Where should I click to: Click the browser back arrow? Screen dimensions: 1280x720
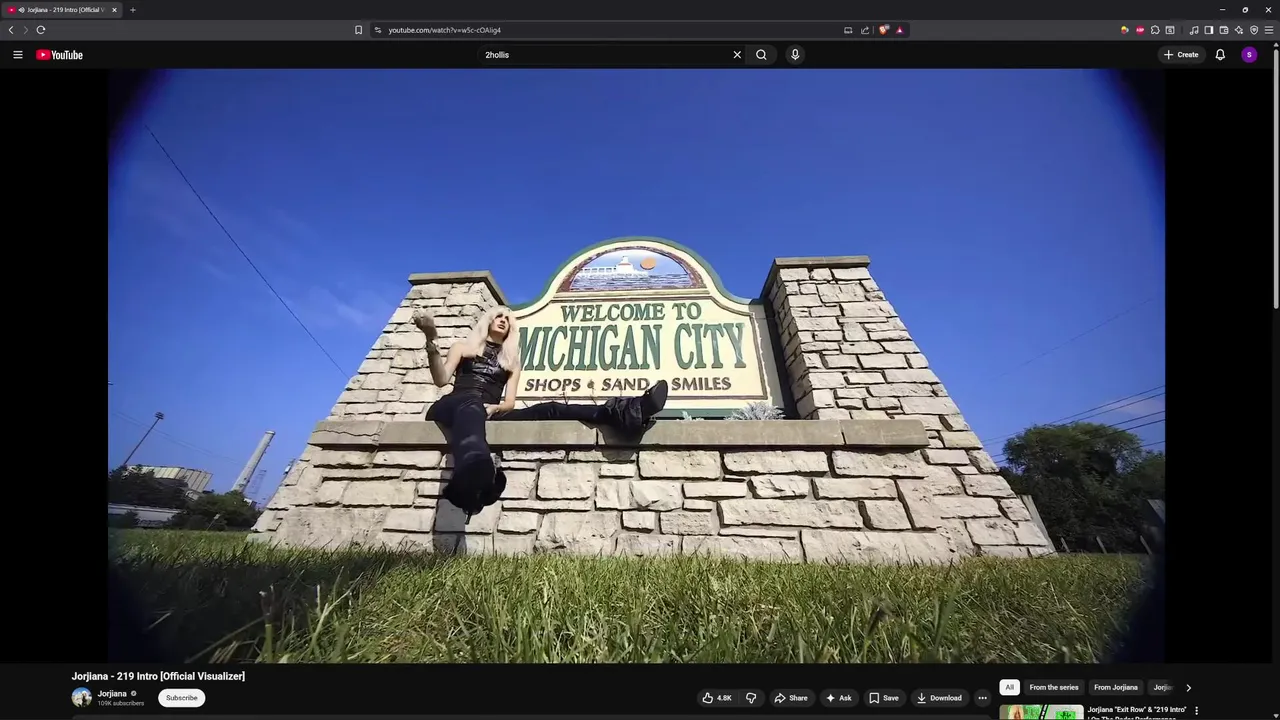tap(11, 30)
